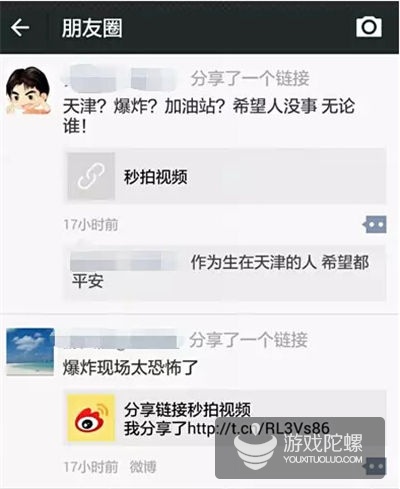Screen dimensions: 400x489
Task: Open comment bubble menu on the first post
Action: (375, 224)
